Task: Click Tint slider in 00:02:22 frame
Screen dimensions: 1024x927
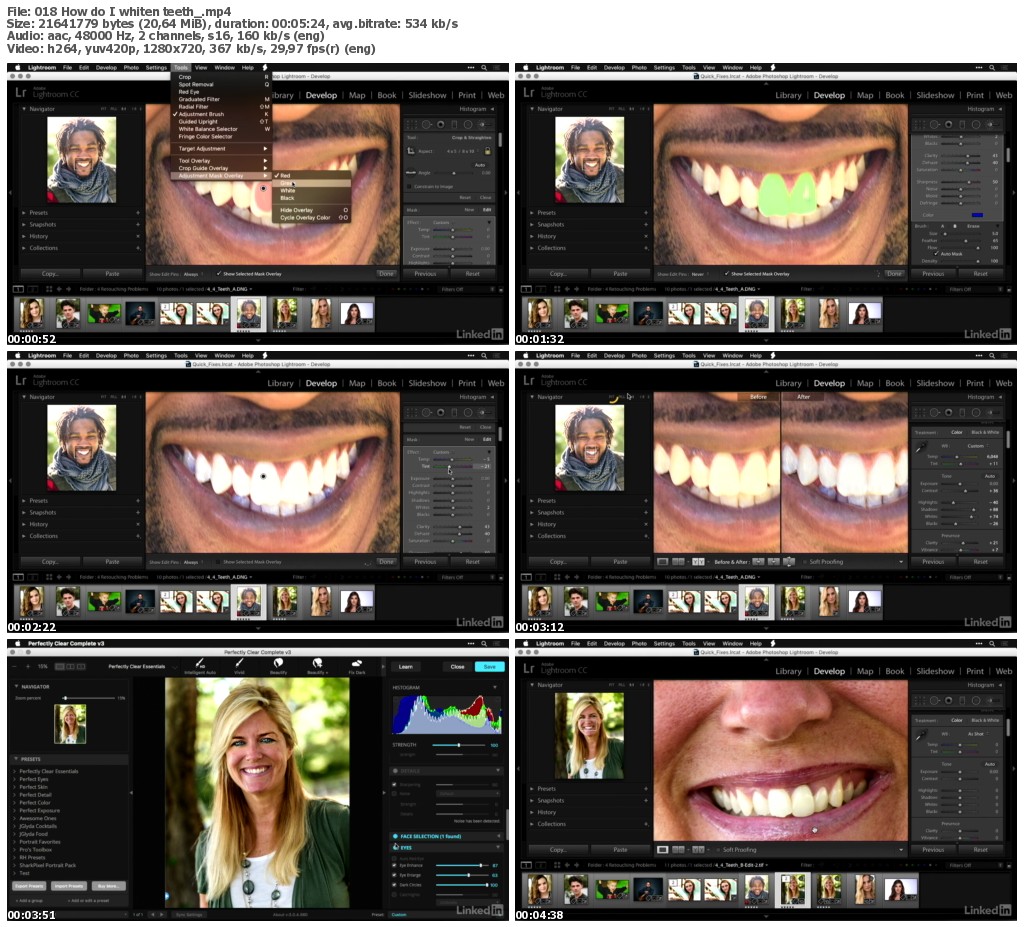Action: click(452, 466)
